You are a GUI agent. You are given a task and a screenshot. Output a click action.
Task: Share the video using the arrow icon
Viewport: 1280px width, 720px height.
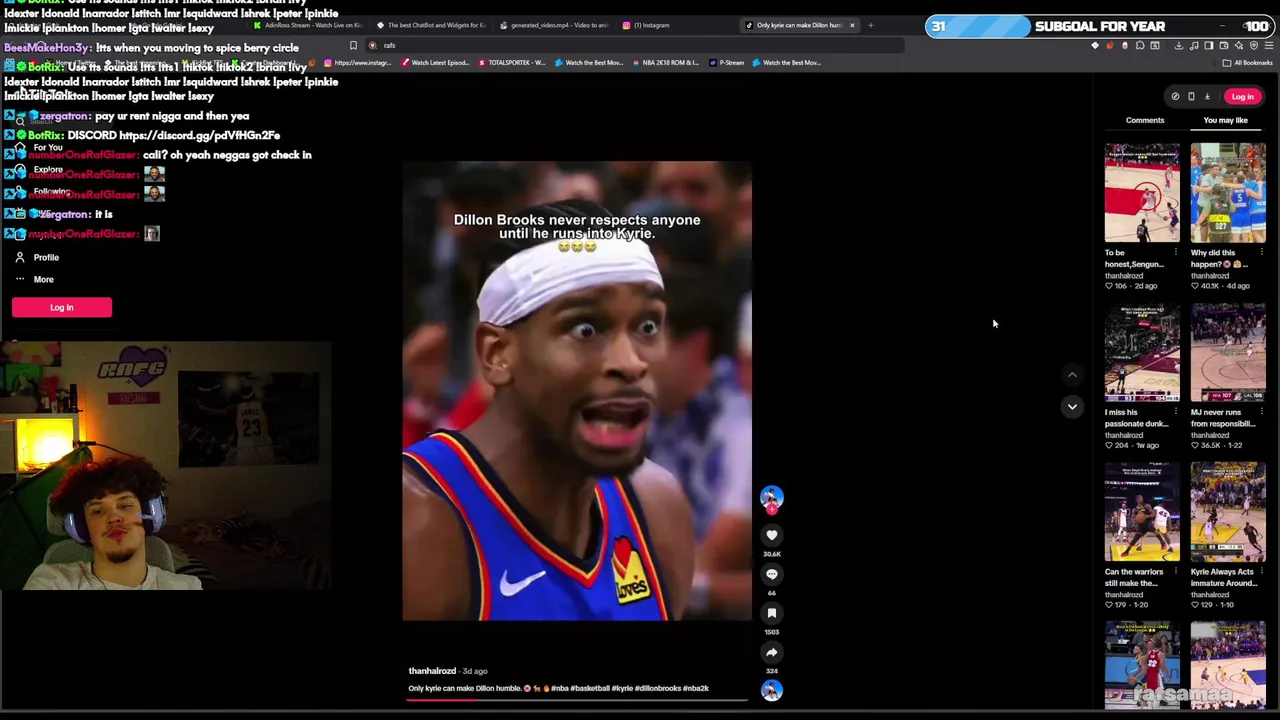tap(771, 652)
